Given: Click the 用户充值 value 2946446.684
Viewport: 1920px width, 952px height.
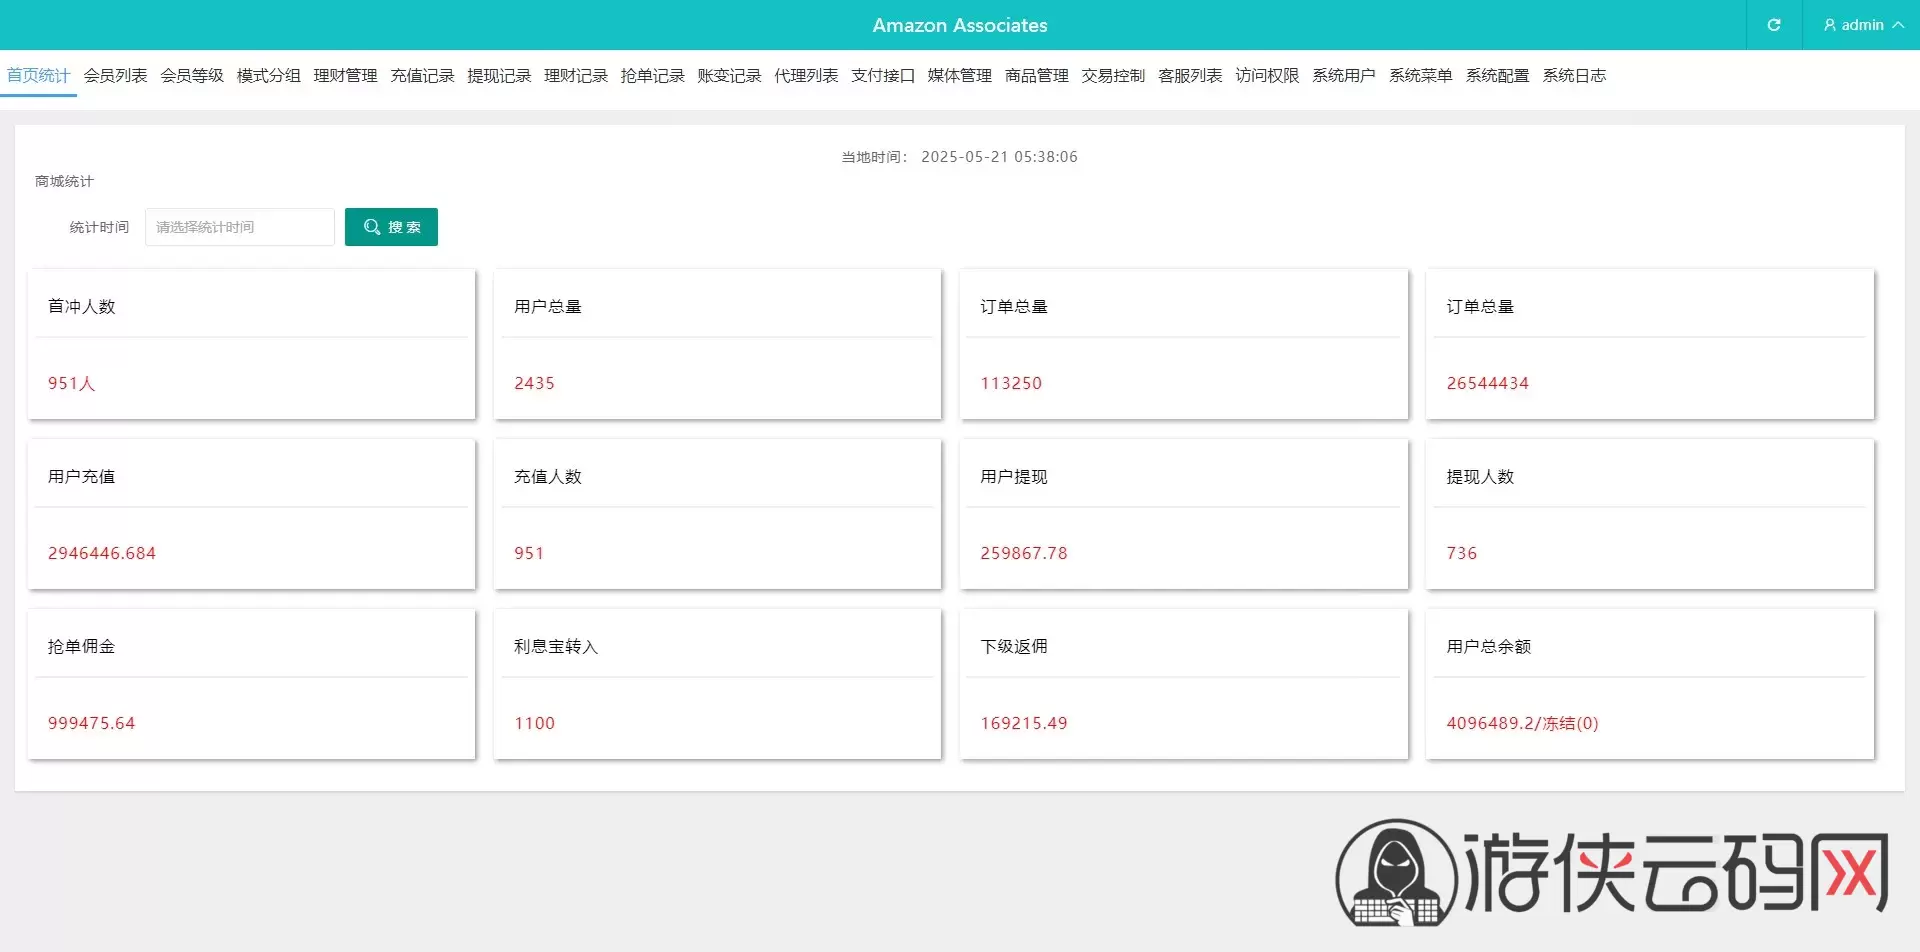Looking at the screenshot, I should pyautogui.click(x=102, y=553).
